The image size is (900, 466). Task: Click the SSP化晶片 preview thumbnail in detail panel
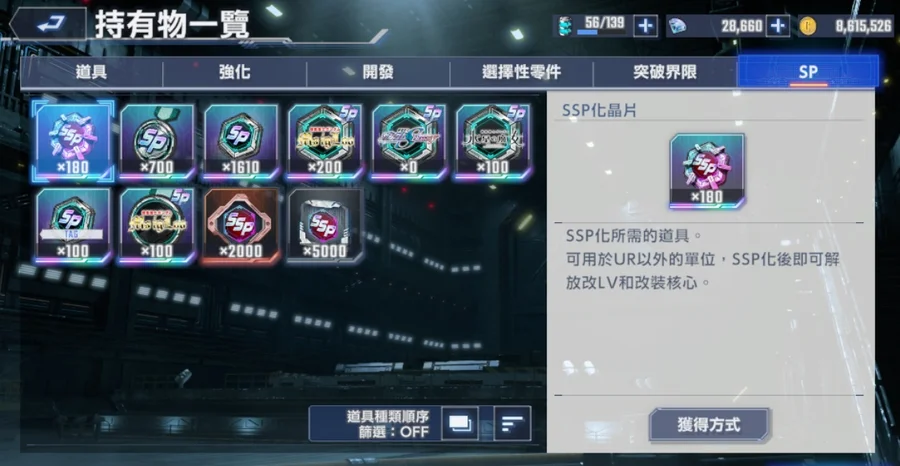(707, 171)
